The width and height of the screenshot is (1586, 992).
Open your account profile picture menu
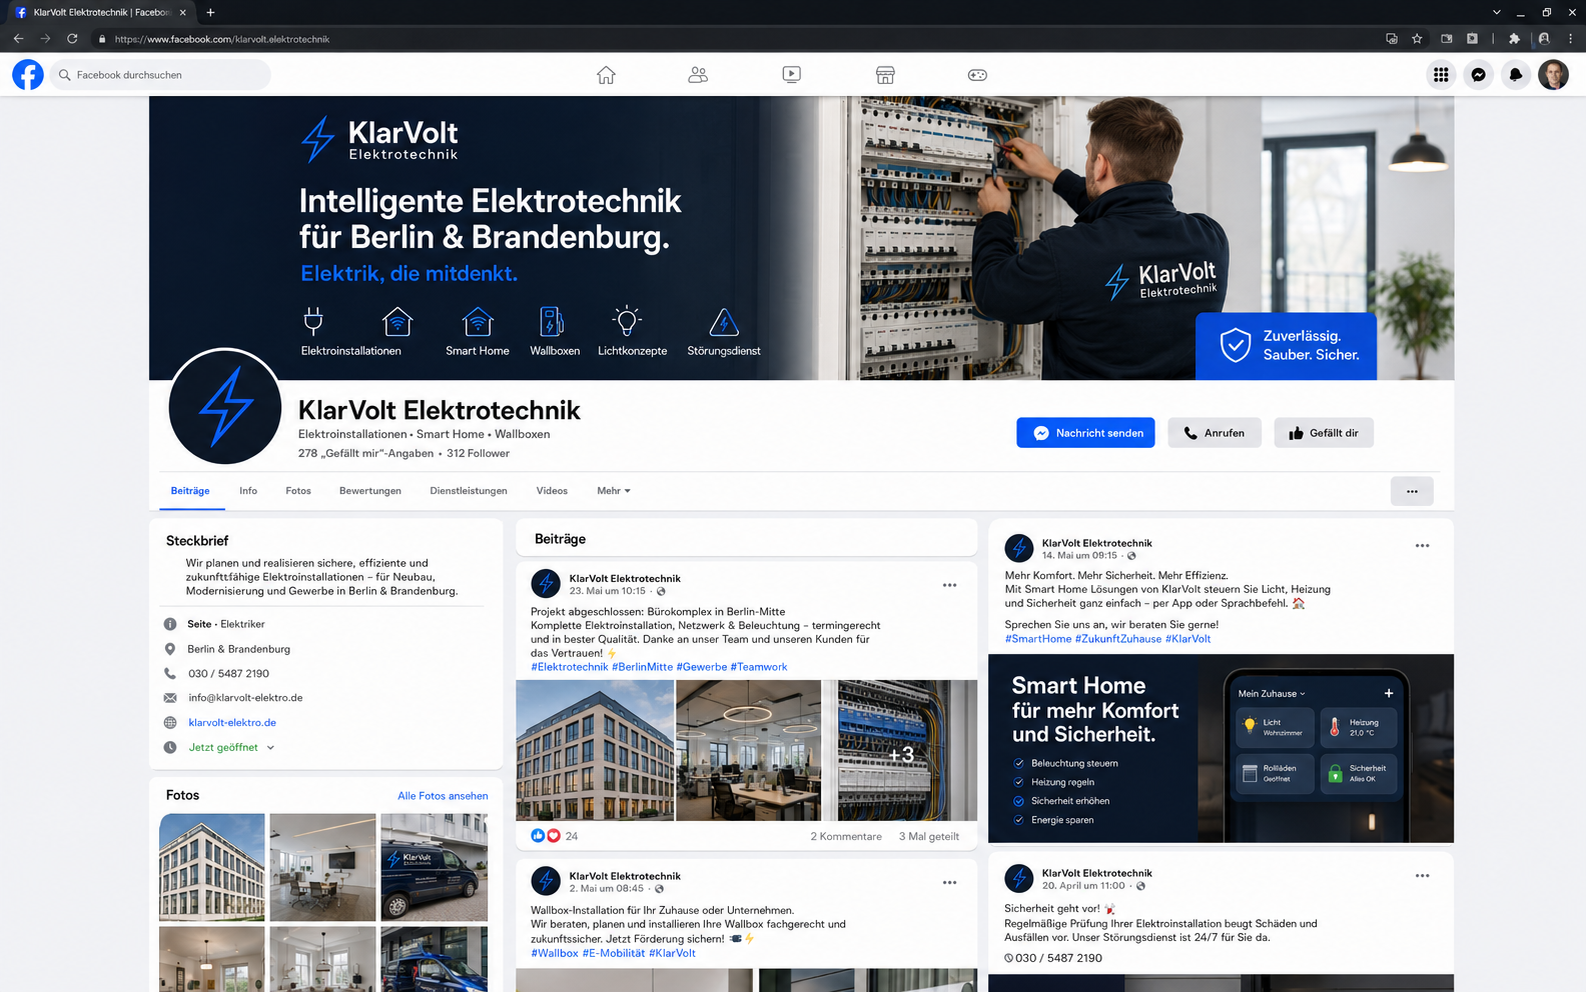point(1553,75)
